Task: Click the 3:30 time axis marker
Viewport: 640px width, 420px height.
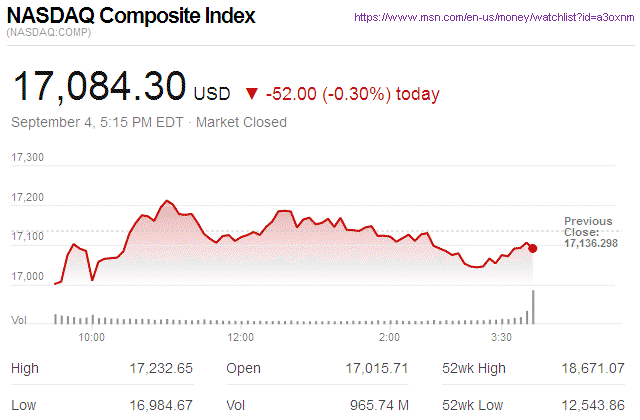Action: pos(502,337)
